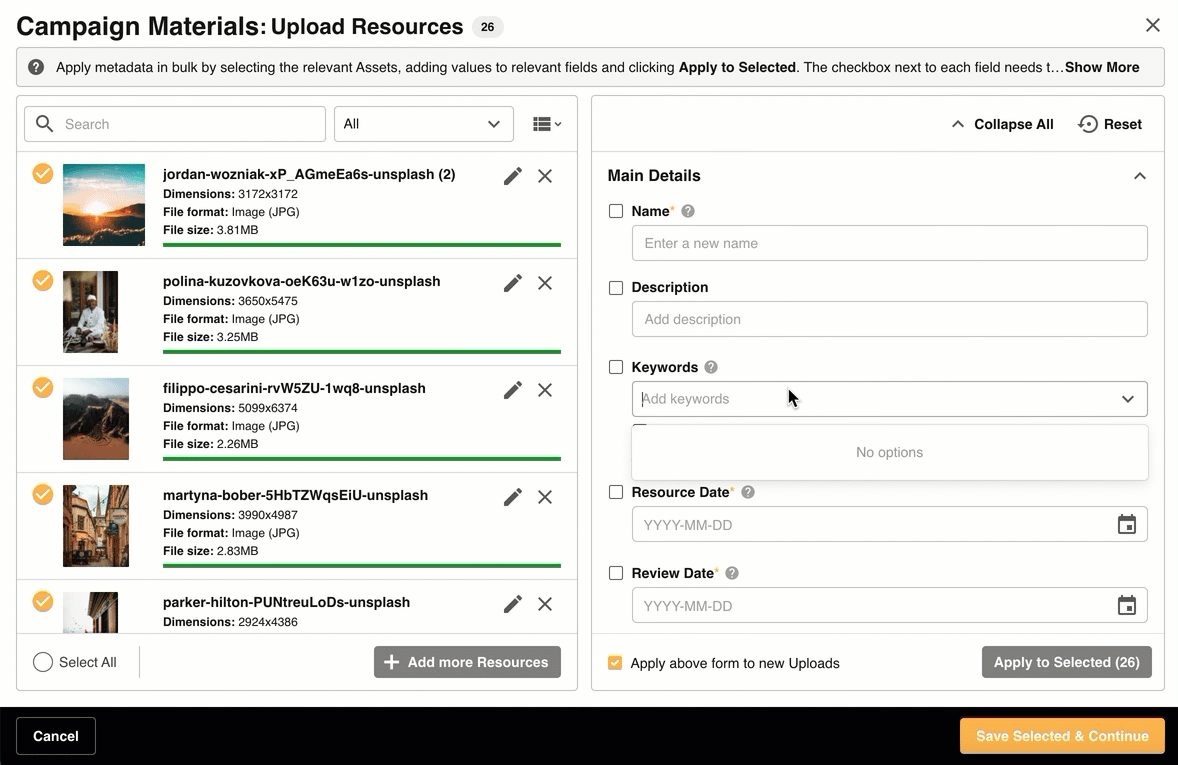
Task: Click Show More in the info banner
Action: tap(1102, 67)
